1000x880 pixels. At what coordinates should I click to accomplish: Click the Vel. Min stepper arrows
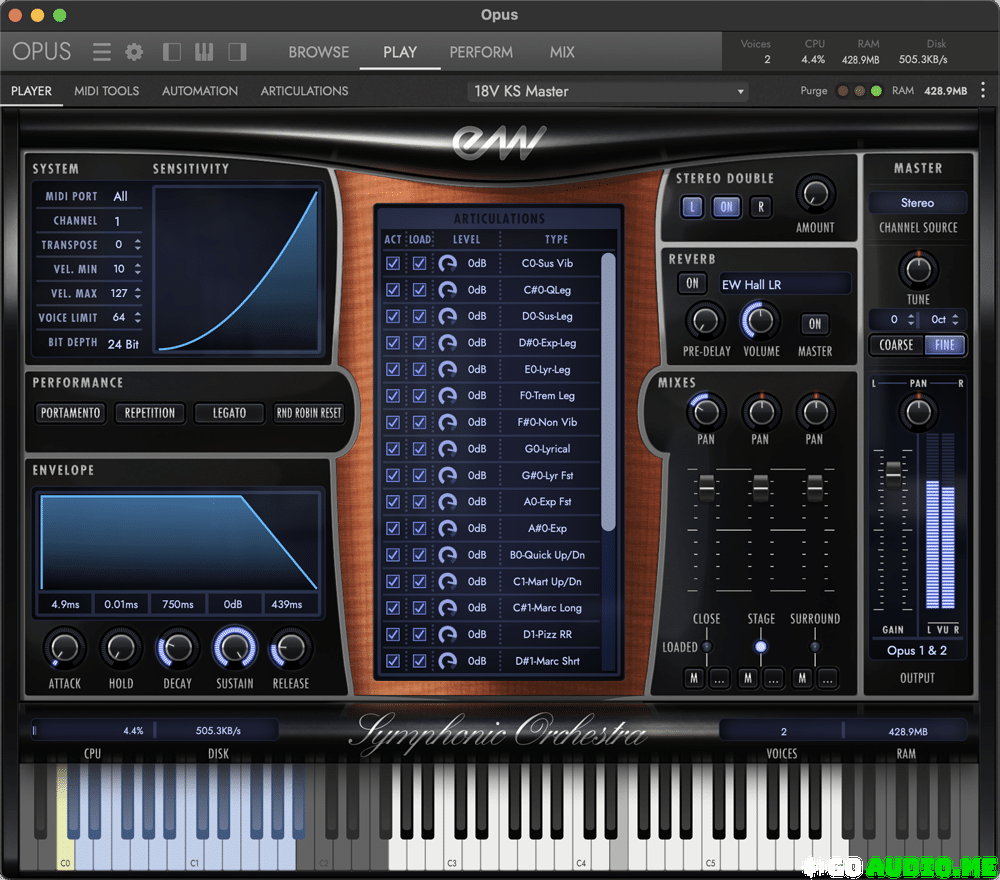tap(138, 269)
